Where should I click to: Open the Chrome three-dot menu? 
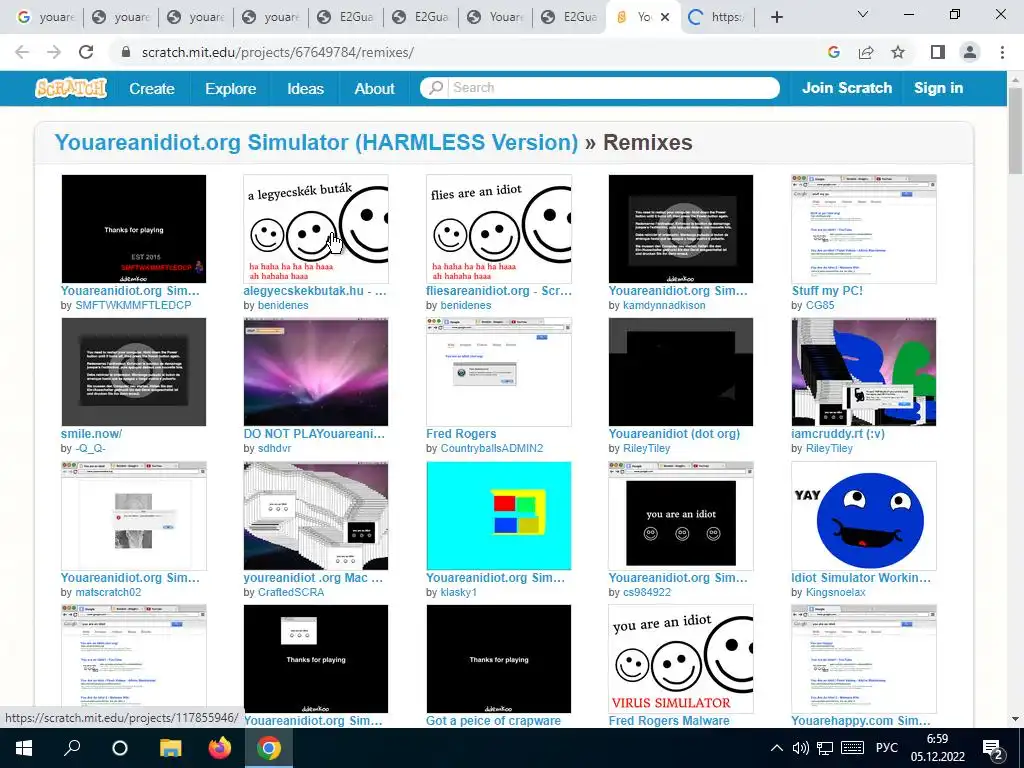click(x=1002, y=52)
